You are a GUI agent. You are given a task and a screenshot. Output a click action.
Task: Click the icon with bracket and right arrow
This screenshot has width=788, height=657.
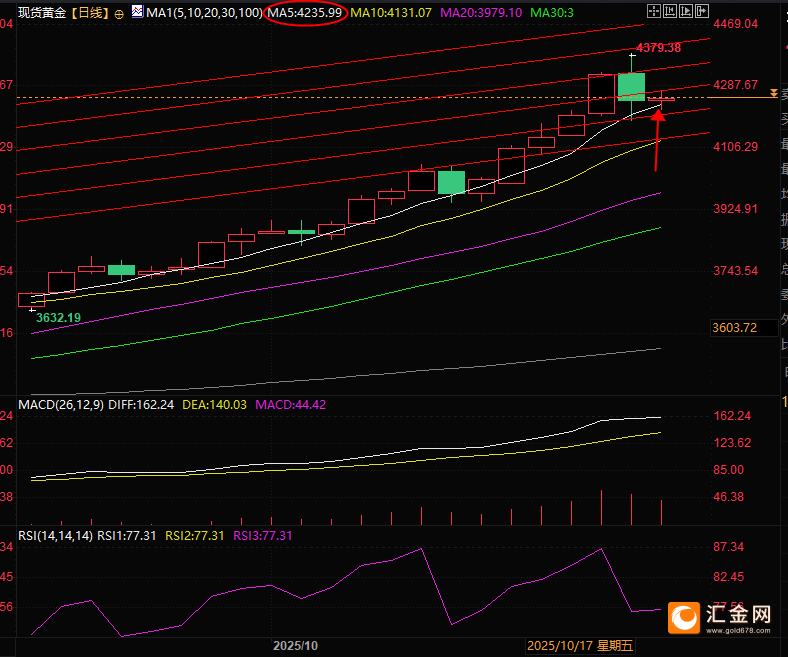coord(702,11)
